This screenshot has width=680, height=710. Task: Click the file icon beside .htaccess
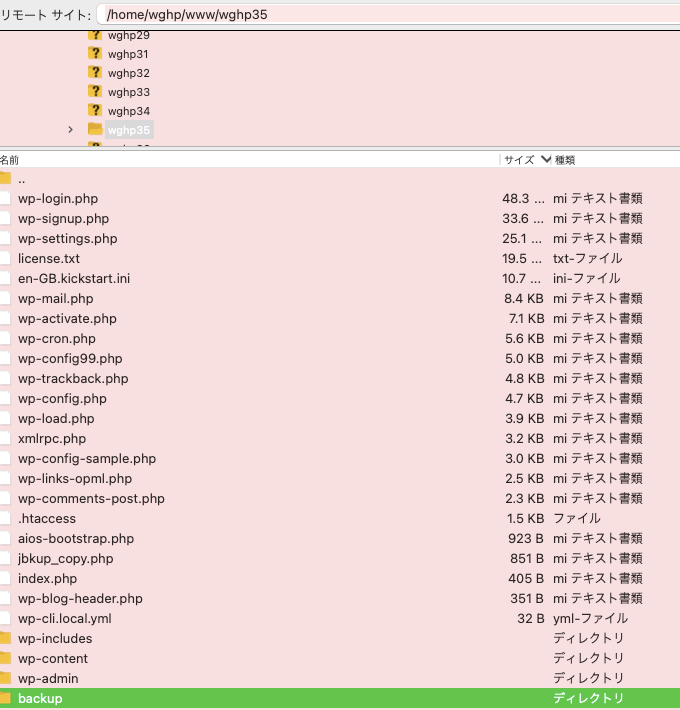click(5, 518)
